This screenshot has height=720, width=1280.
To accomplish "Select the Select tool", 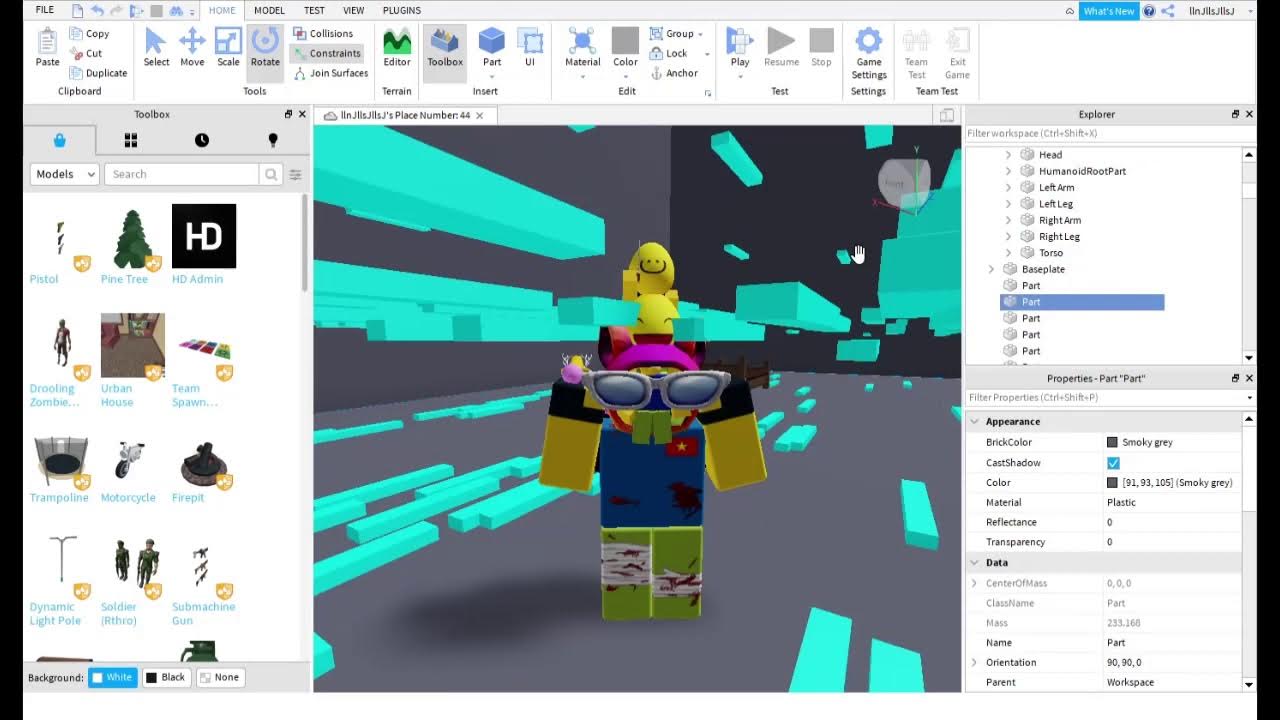I will (156, 47).
